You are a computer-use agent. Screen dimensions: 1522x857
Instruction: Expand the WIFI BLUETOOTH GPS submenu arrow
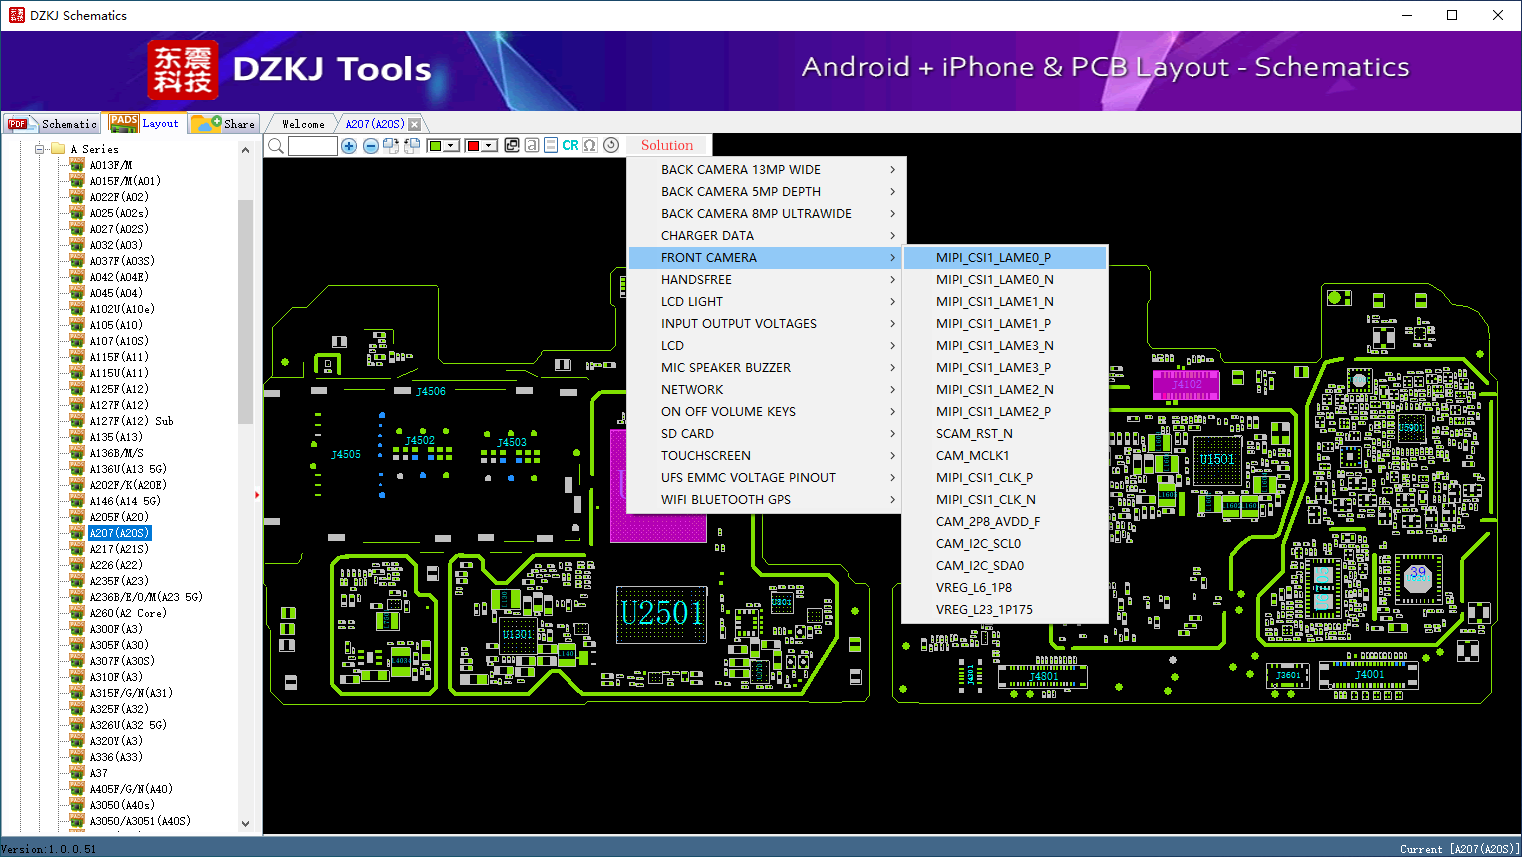[893, 500]
